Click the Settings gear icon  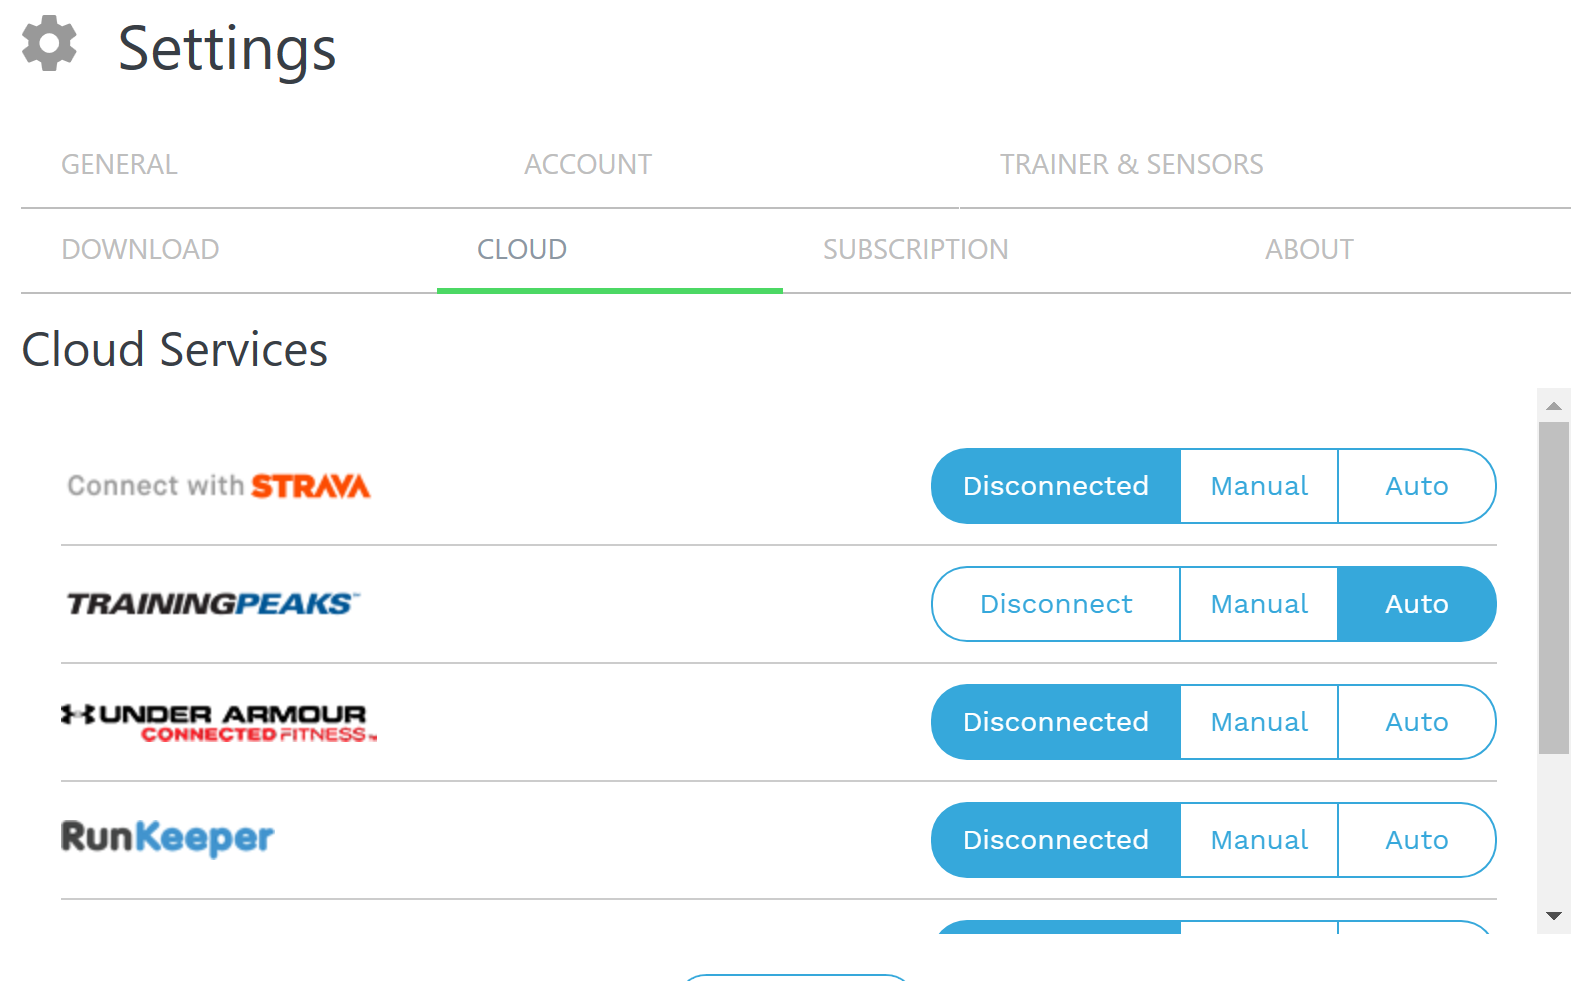coord(49,43)
